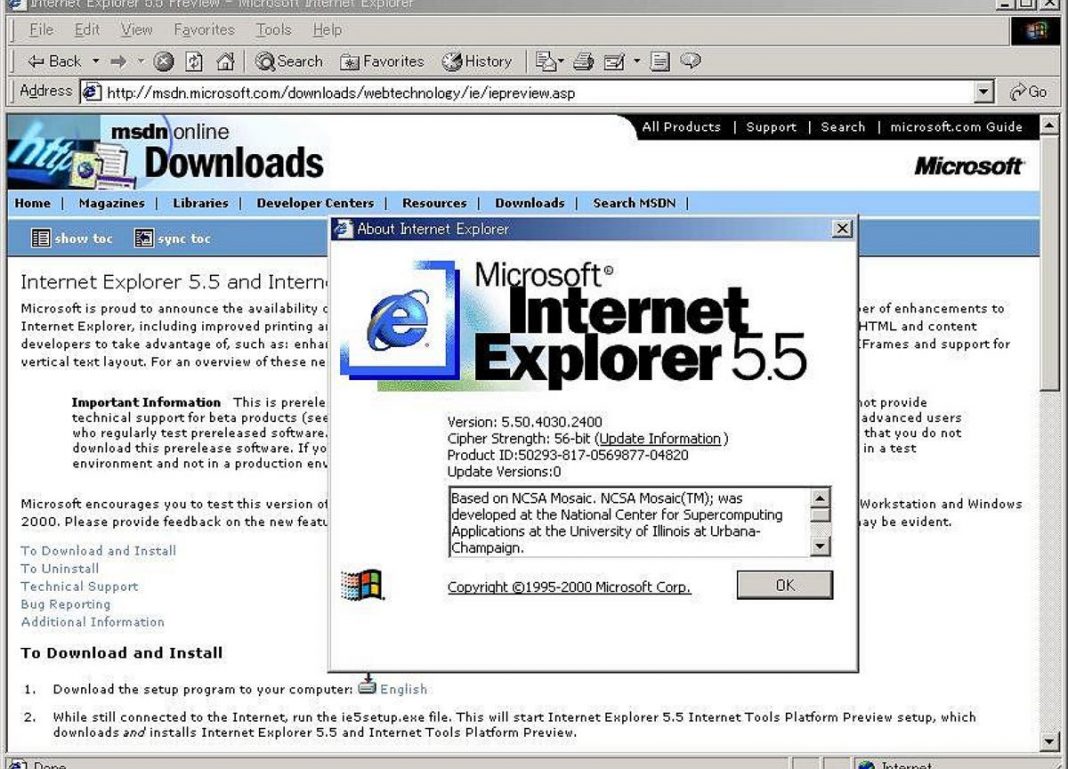Go to the MSDN Home nav item

(32, 203)
